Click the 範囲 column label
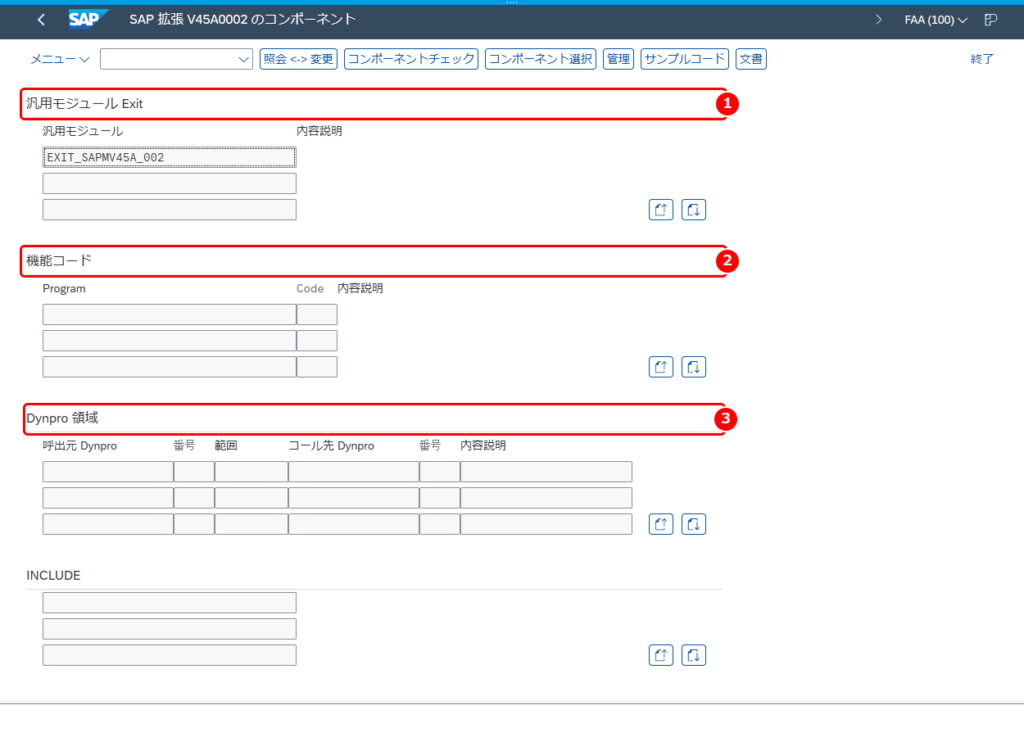Viewport: 1024px width, 737px height. (226, 446)
